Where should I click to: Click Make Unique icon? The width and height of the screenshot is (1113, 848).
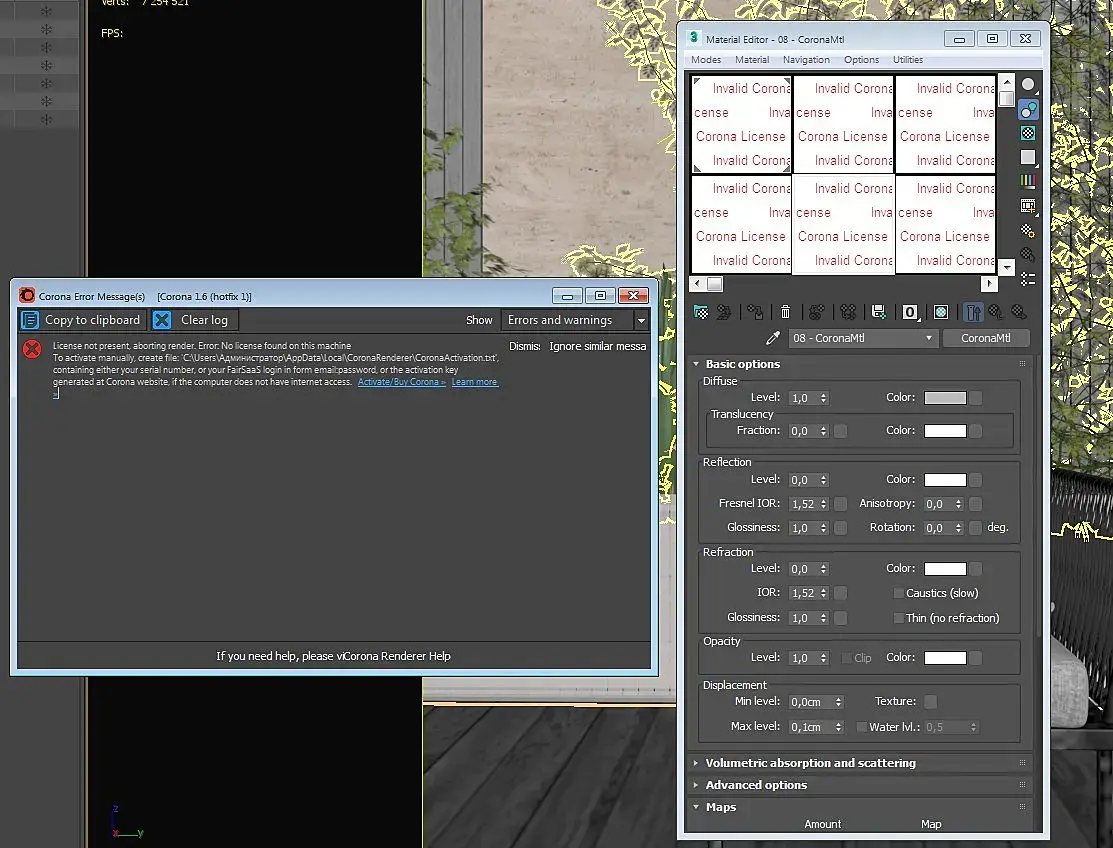click(848, 312)
